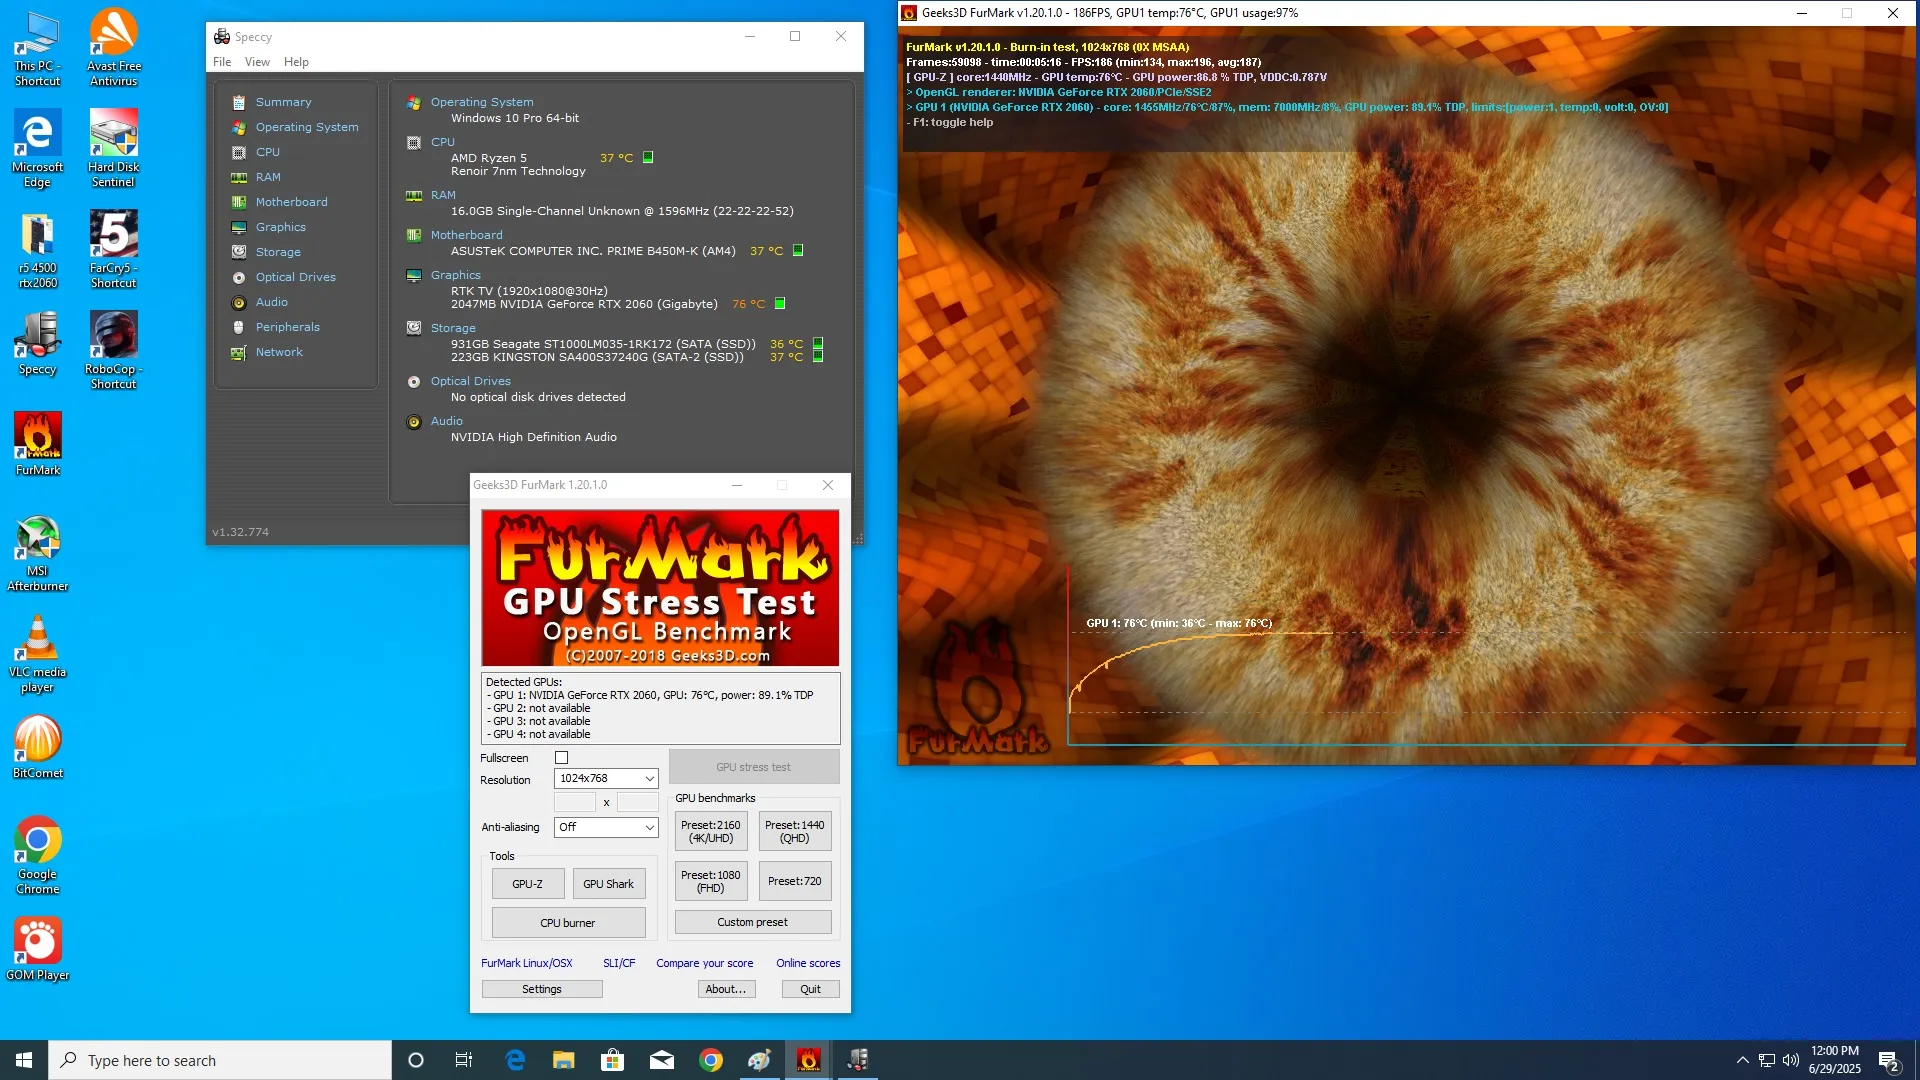Open the notification center icon
The image size is (1920, 1080).
click(1888, 1060)
